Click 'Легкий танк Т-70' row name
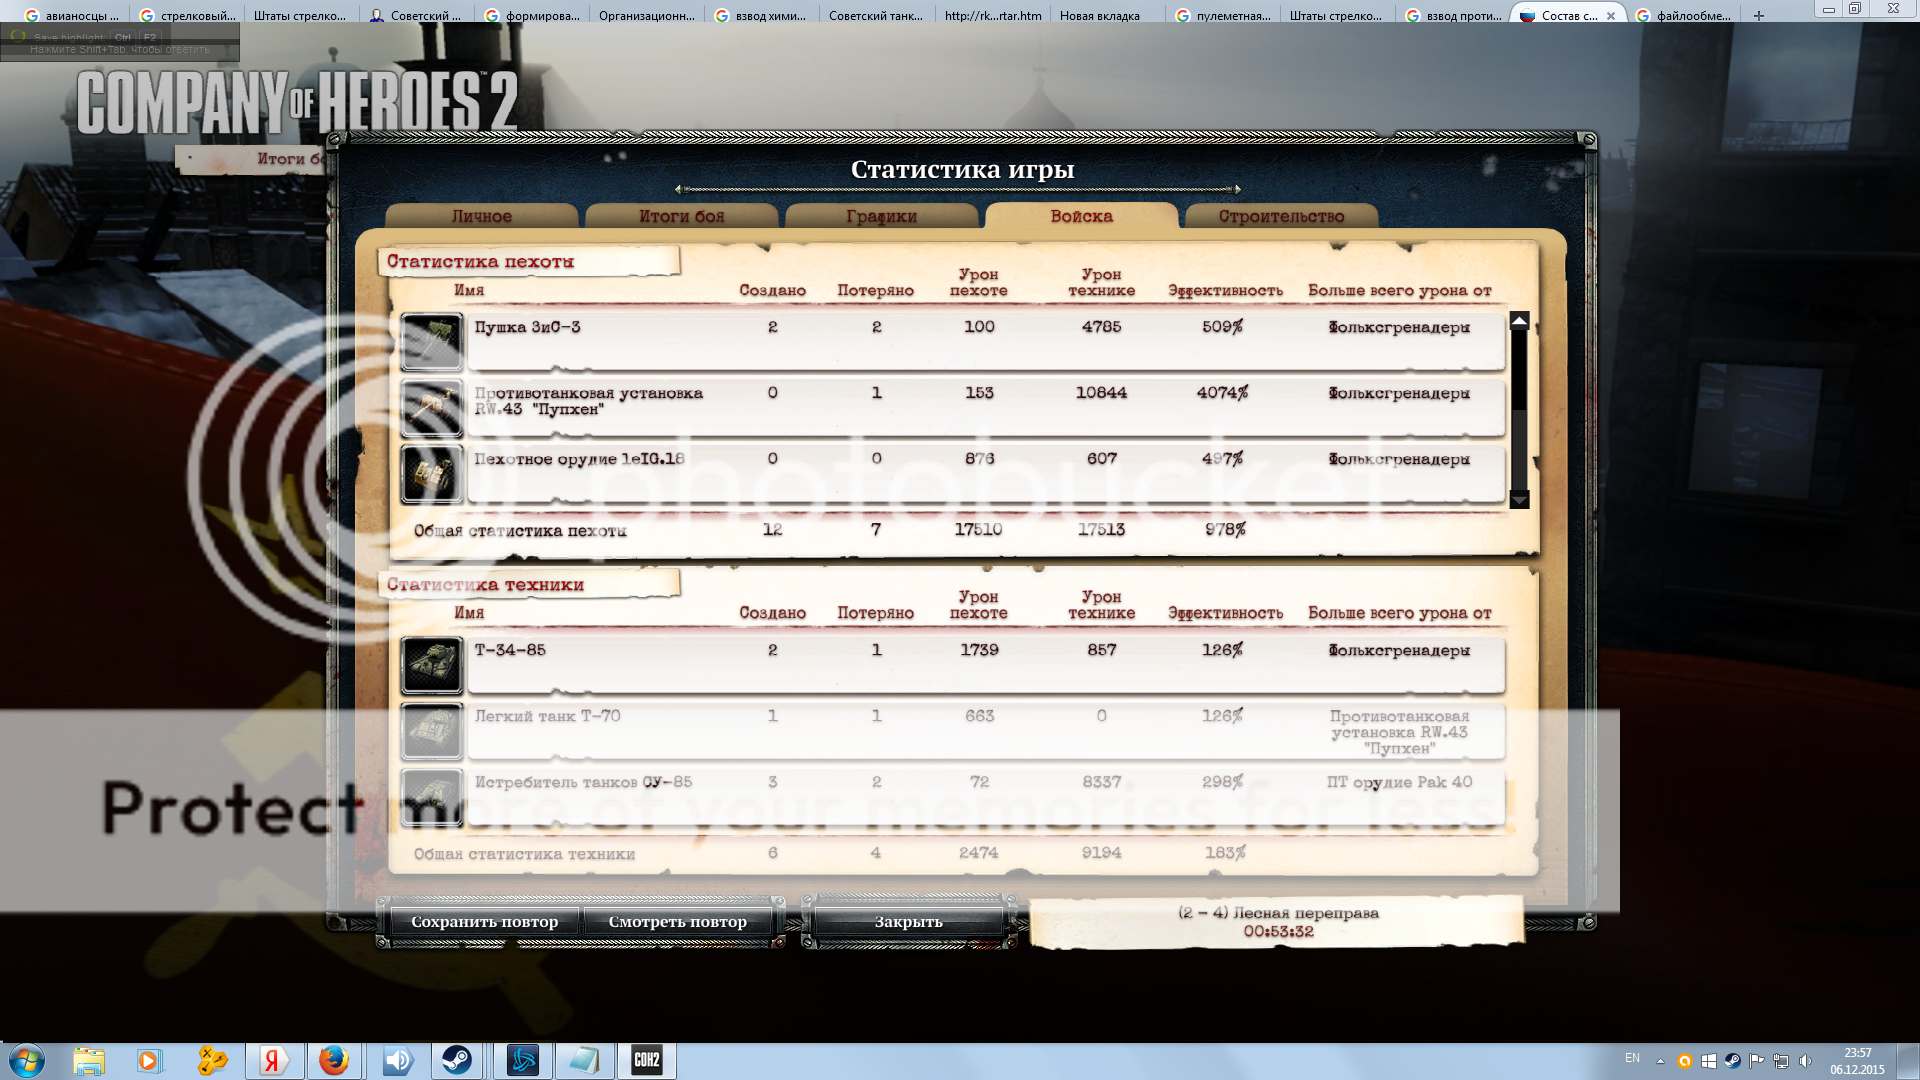Screen dimensions: 1920x1080 547,716
